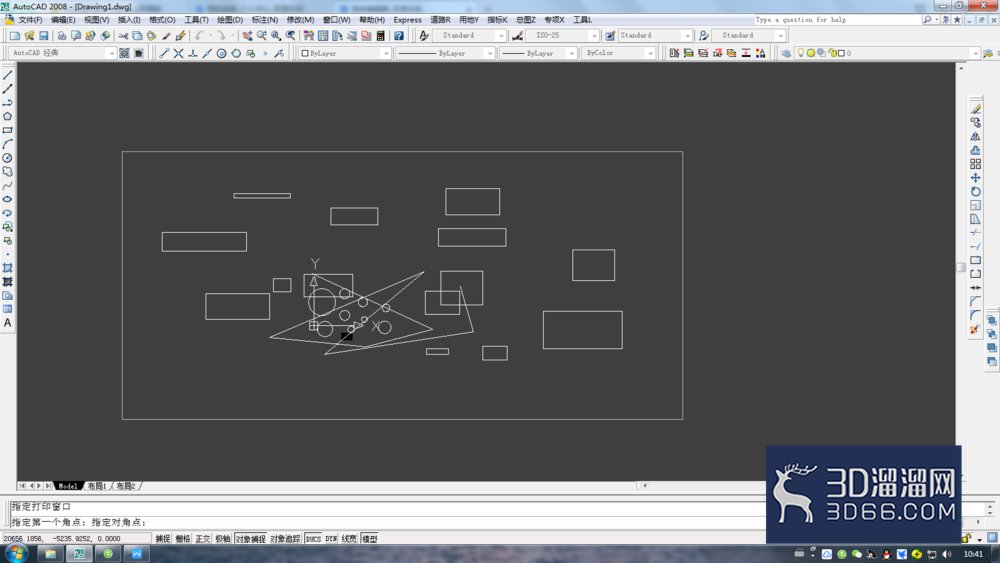Save drawing with the floppy disk icon
This screenshot has height=563, width=1000.
point(44,36)
